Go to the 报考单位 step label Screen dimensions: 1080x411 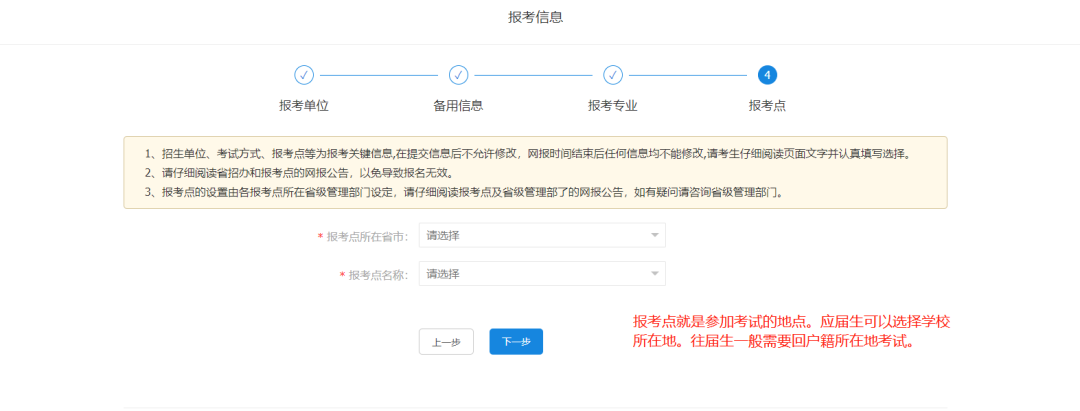tap(304, 106)
